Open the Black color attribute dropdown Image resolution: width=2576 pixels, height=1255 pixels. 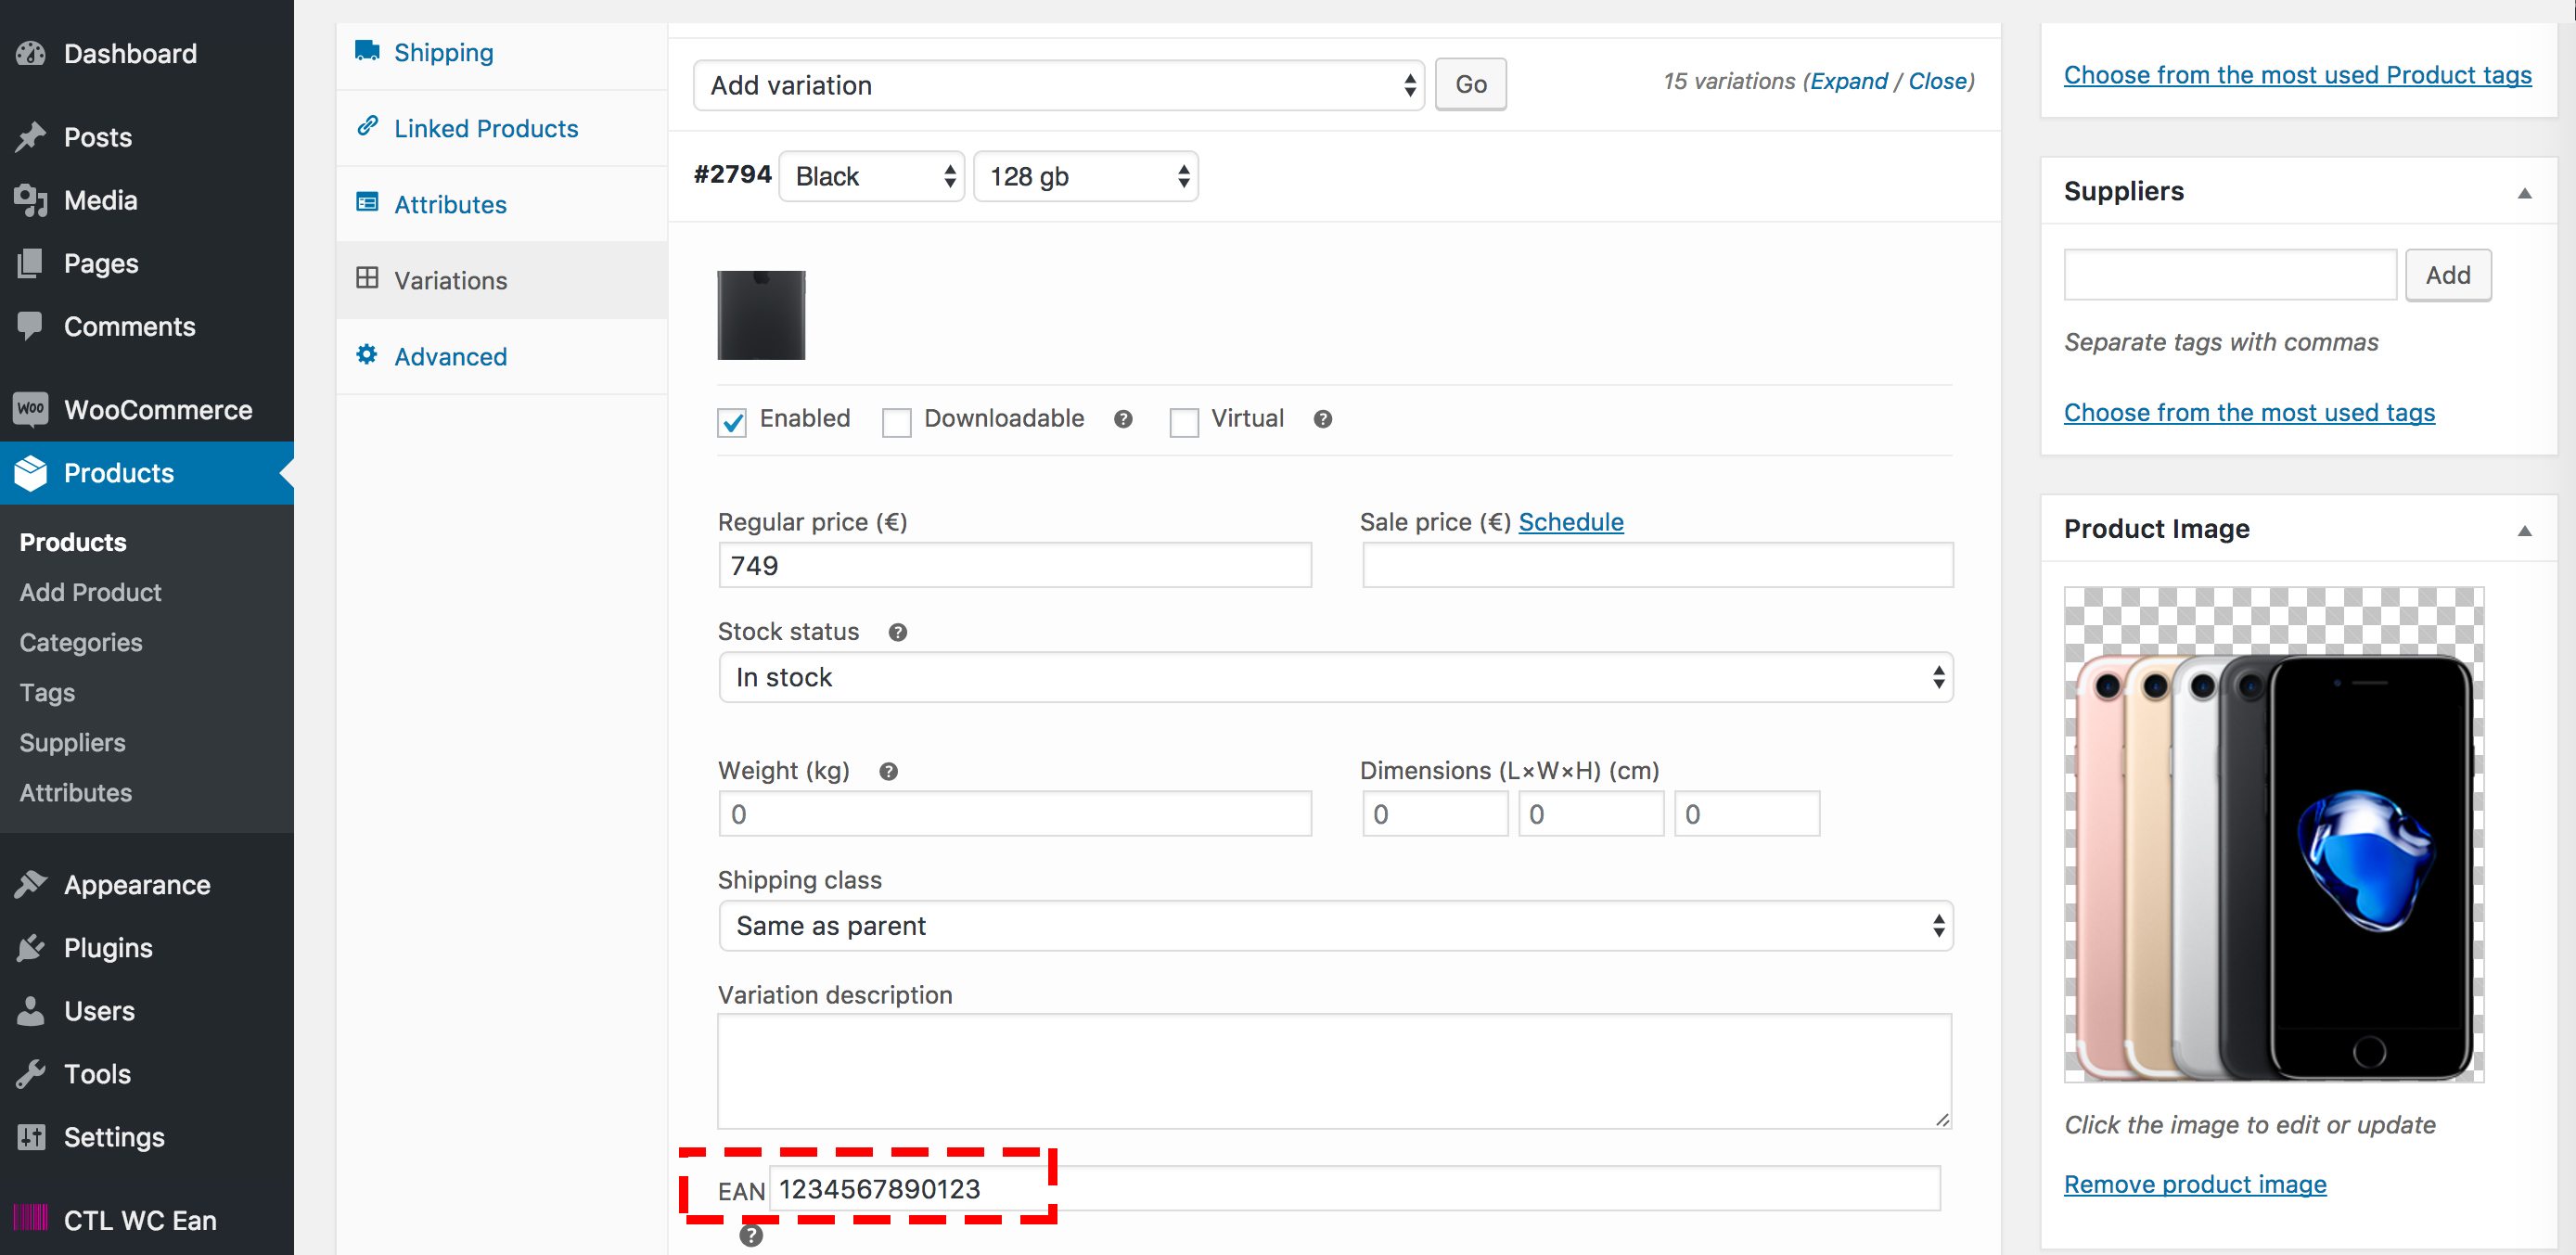coord(872,175)
